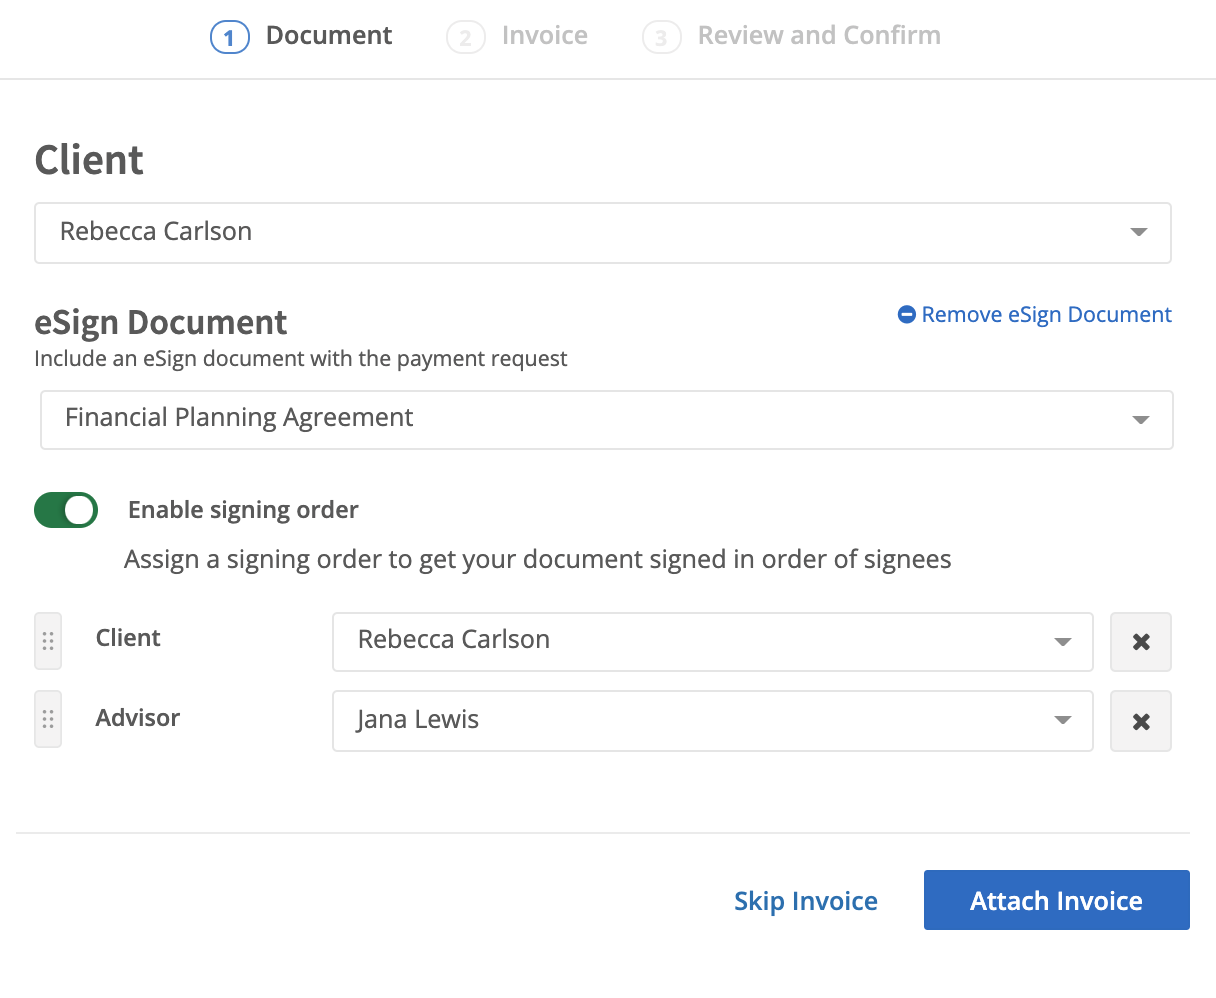Go to the Review and Confirm step
Image resolution: width=1216 pixels, height=998 pixels.
818,36
